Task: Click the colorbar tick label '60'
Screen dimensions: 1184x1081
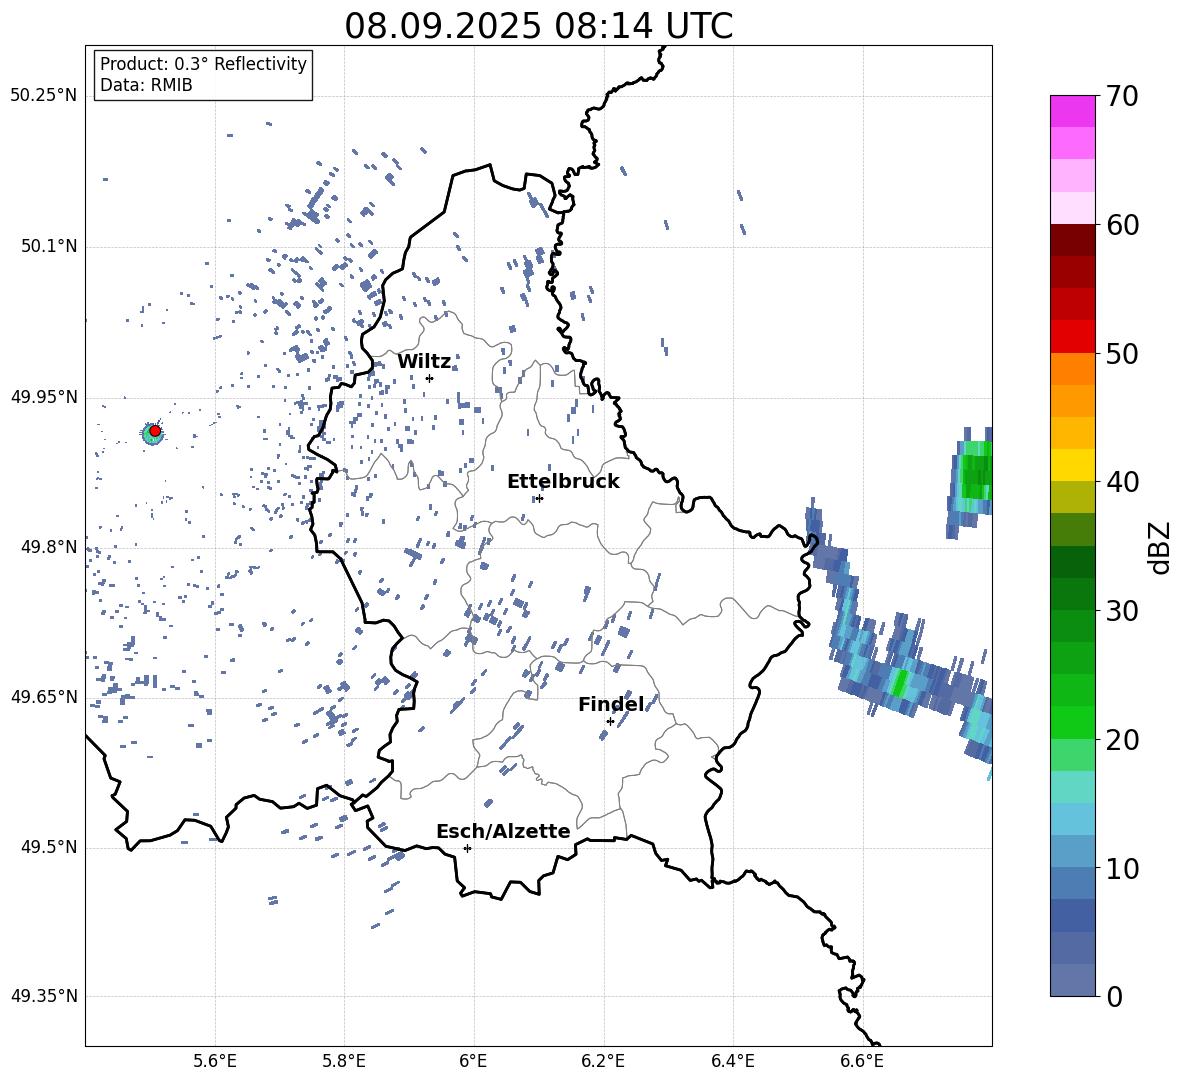Action: (x=1122, y=225)
